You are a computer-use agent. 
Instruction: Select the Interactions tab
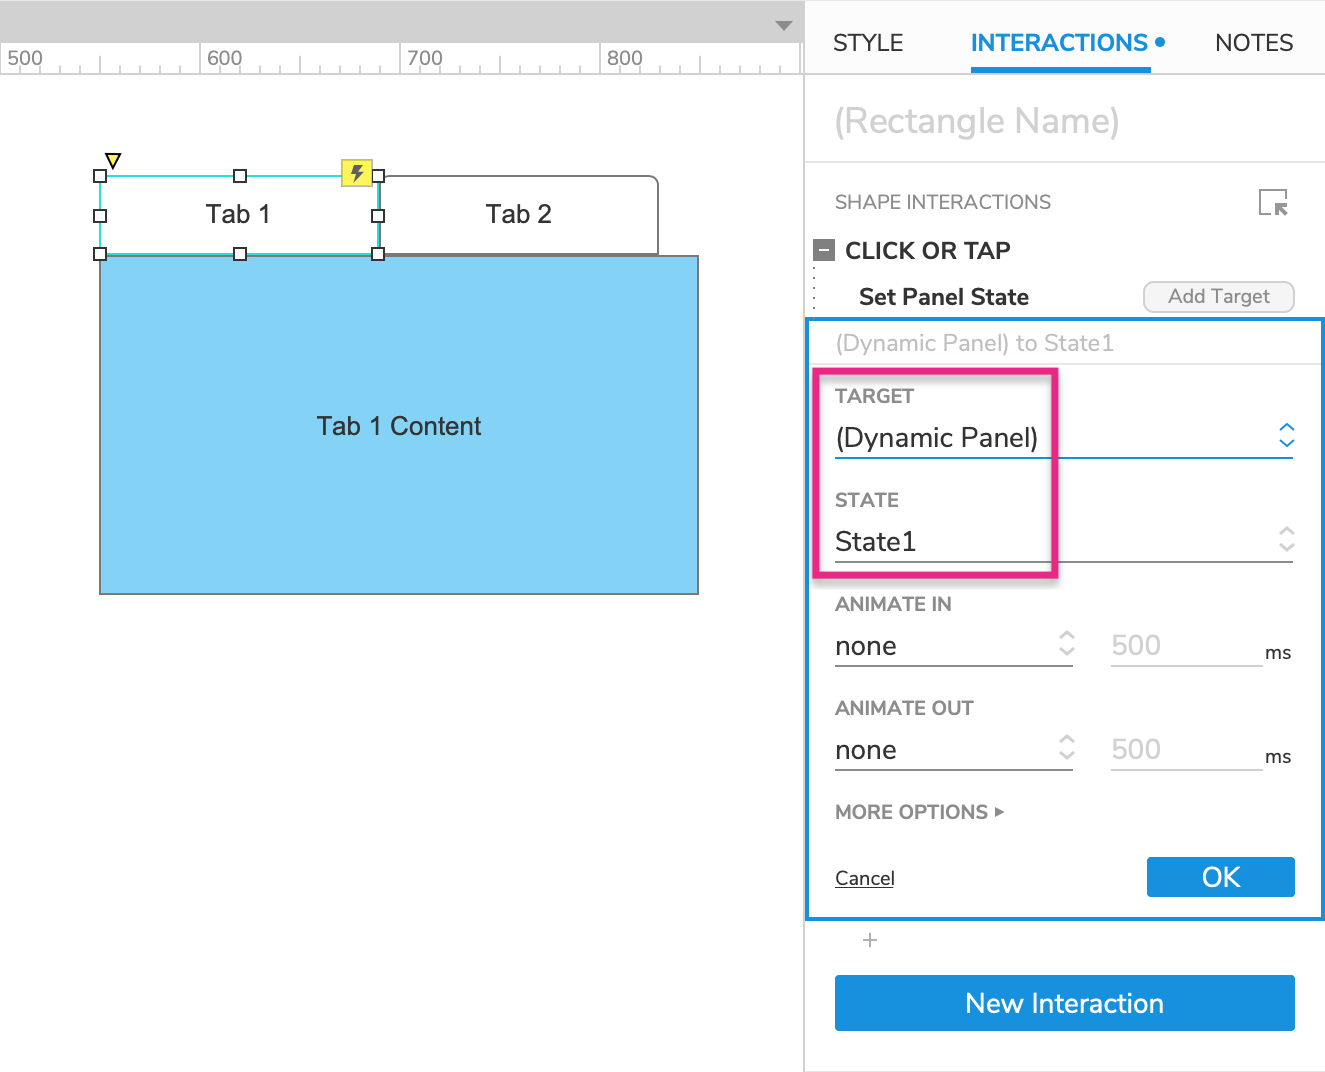coord(1060,43)
